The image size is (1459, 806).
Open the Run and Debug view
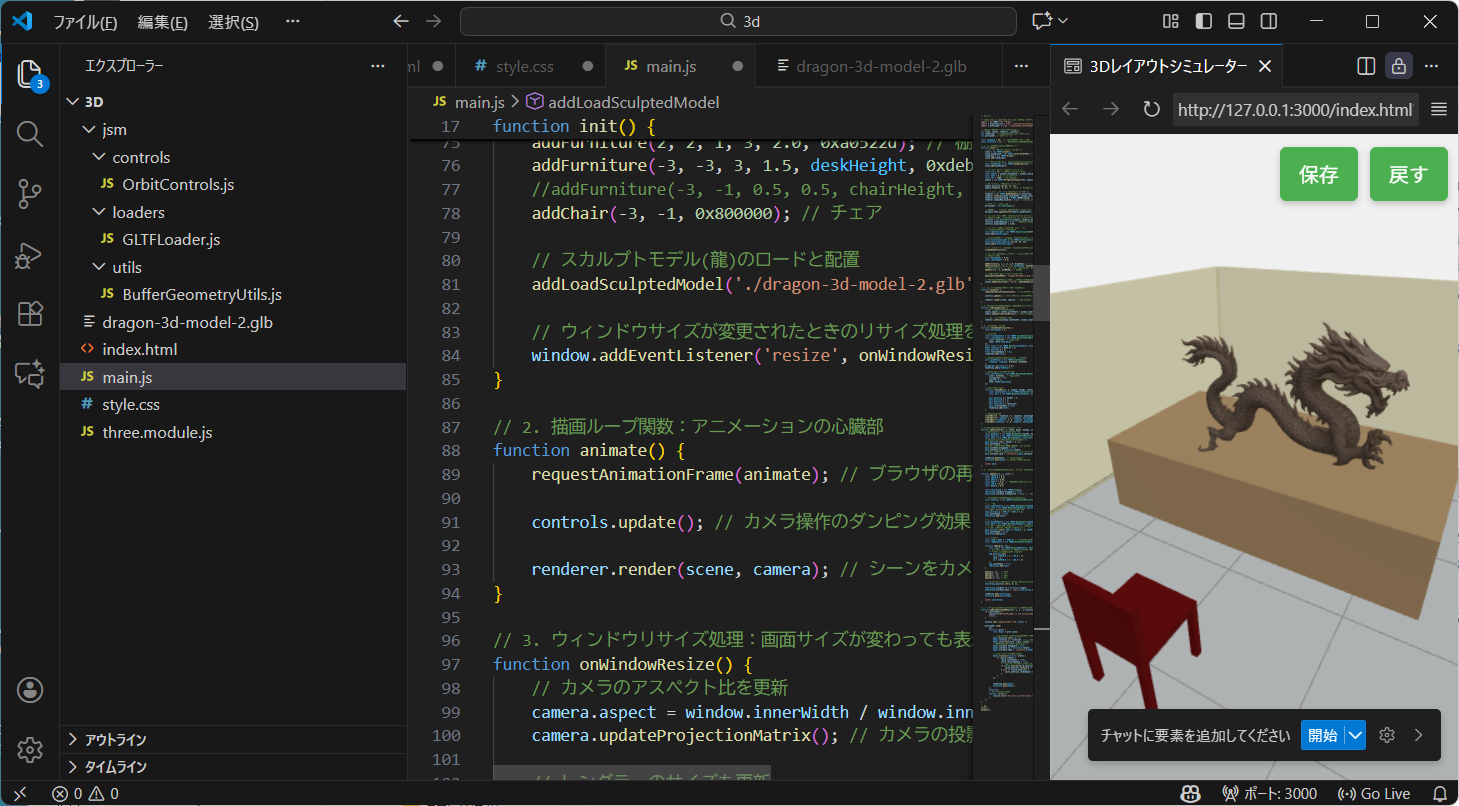point(29,255)
